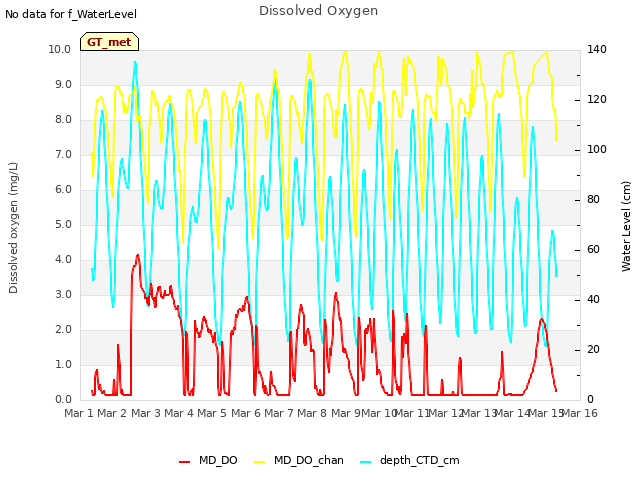Click the 10.0 left axis value
Screen dimensions: 640x480
60,49
